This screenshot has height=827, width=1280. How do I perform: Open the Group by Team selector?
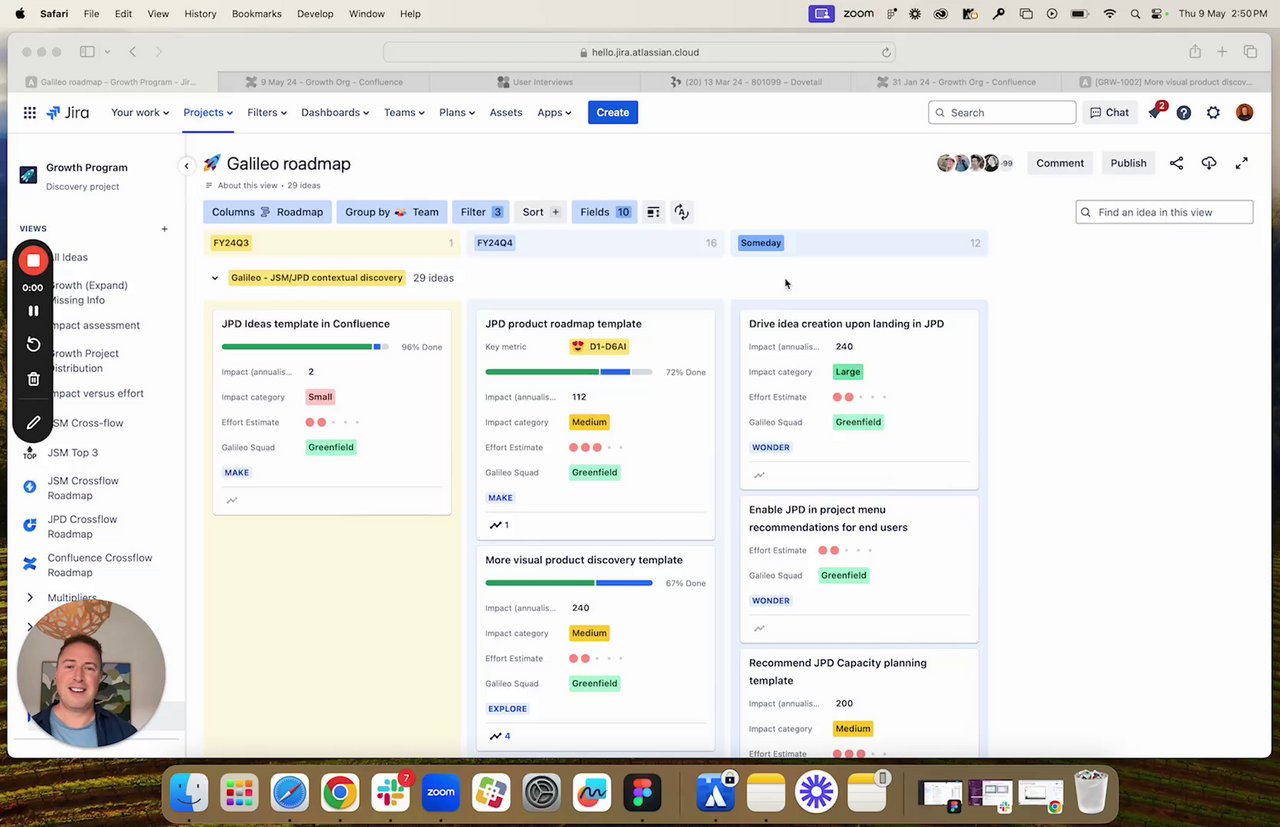[392, 212]
